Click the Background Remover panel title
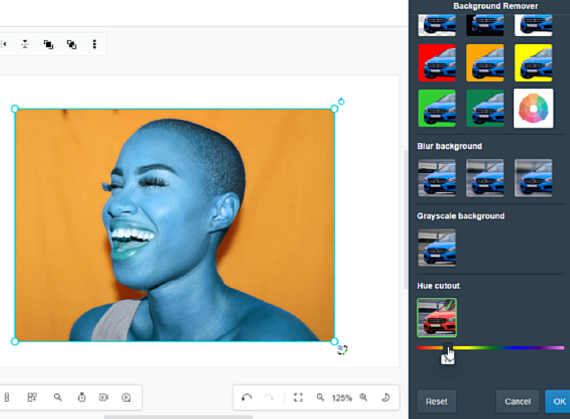Screen dimensions: 570x419 coord(495,6)
